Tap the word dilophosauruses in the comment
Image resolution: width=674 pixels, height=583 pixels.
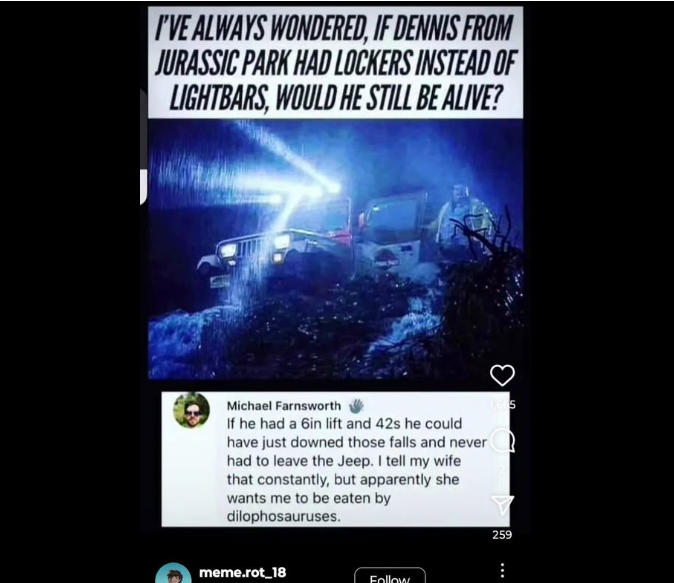click(284, 516)
